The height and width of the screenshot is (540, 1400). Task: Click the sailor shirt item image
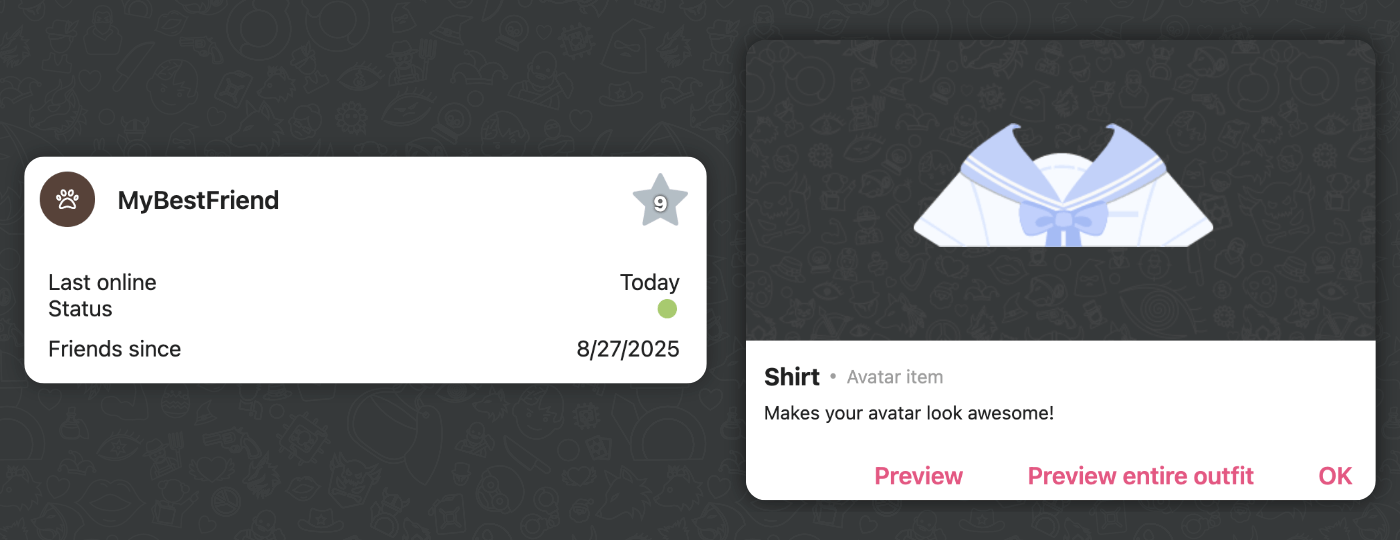[x=1063, y=185]
